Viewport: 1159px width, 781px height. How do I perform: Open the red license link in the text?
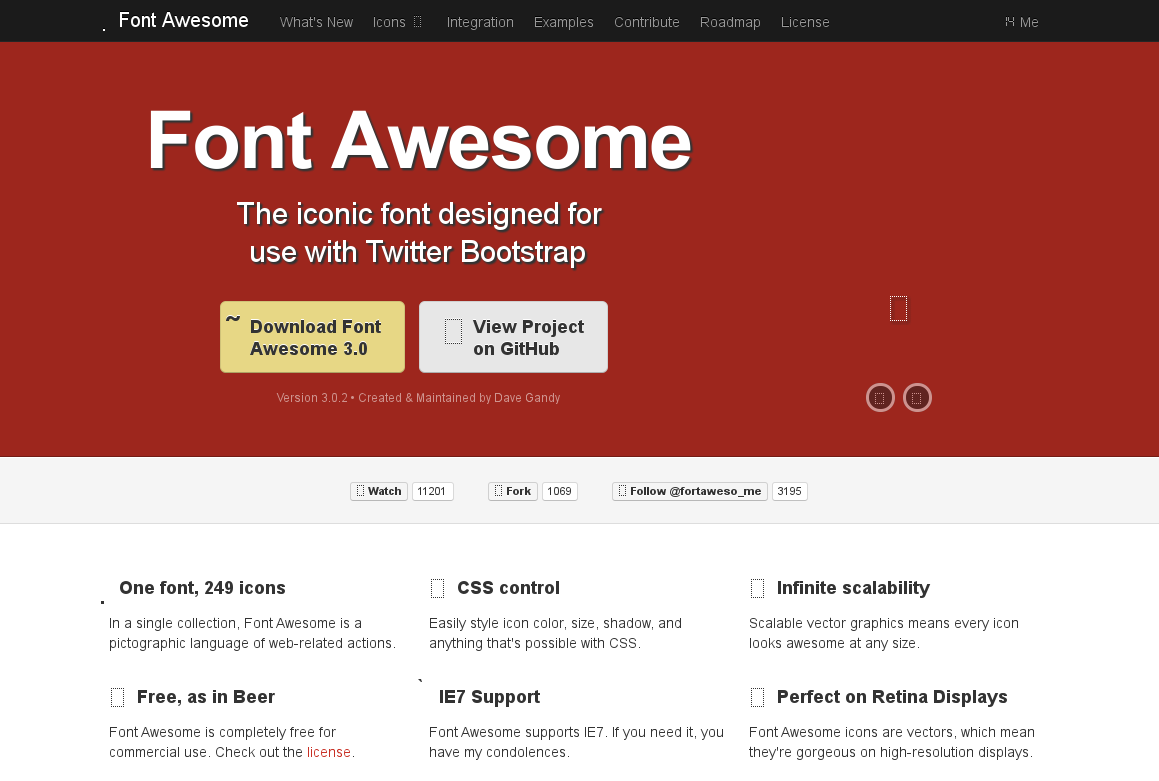[x=329, y=752]
